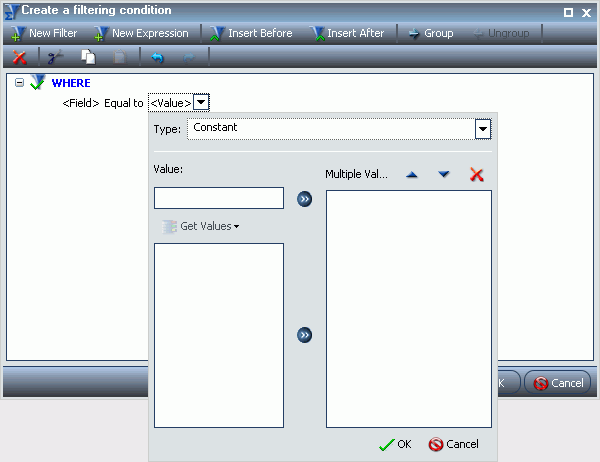600x462 pixels.
Task: Click the Paste clipboard icon
Action: click(120, 57)
